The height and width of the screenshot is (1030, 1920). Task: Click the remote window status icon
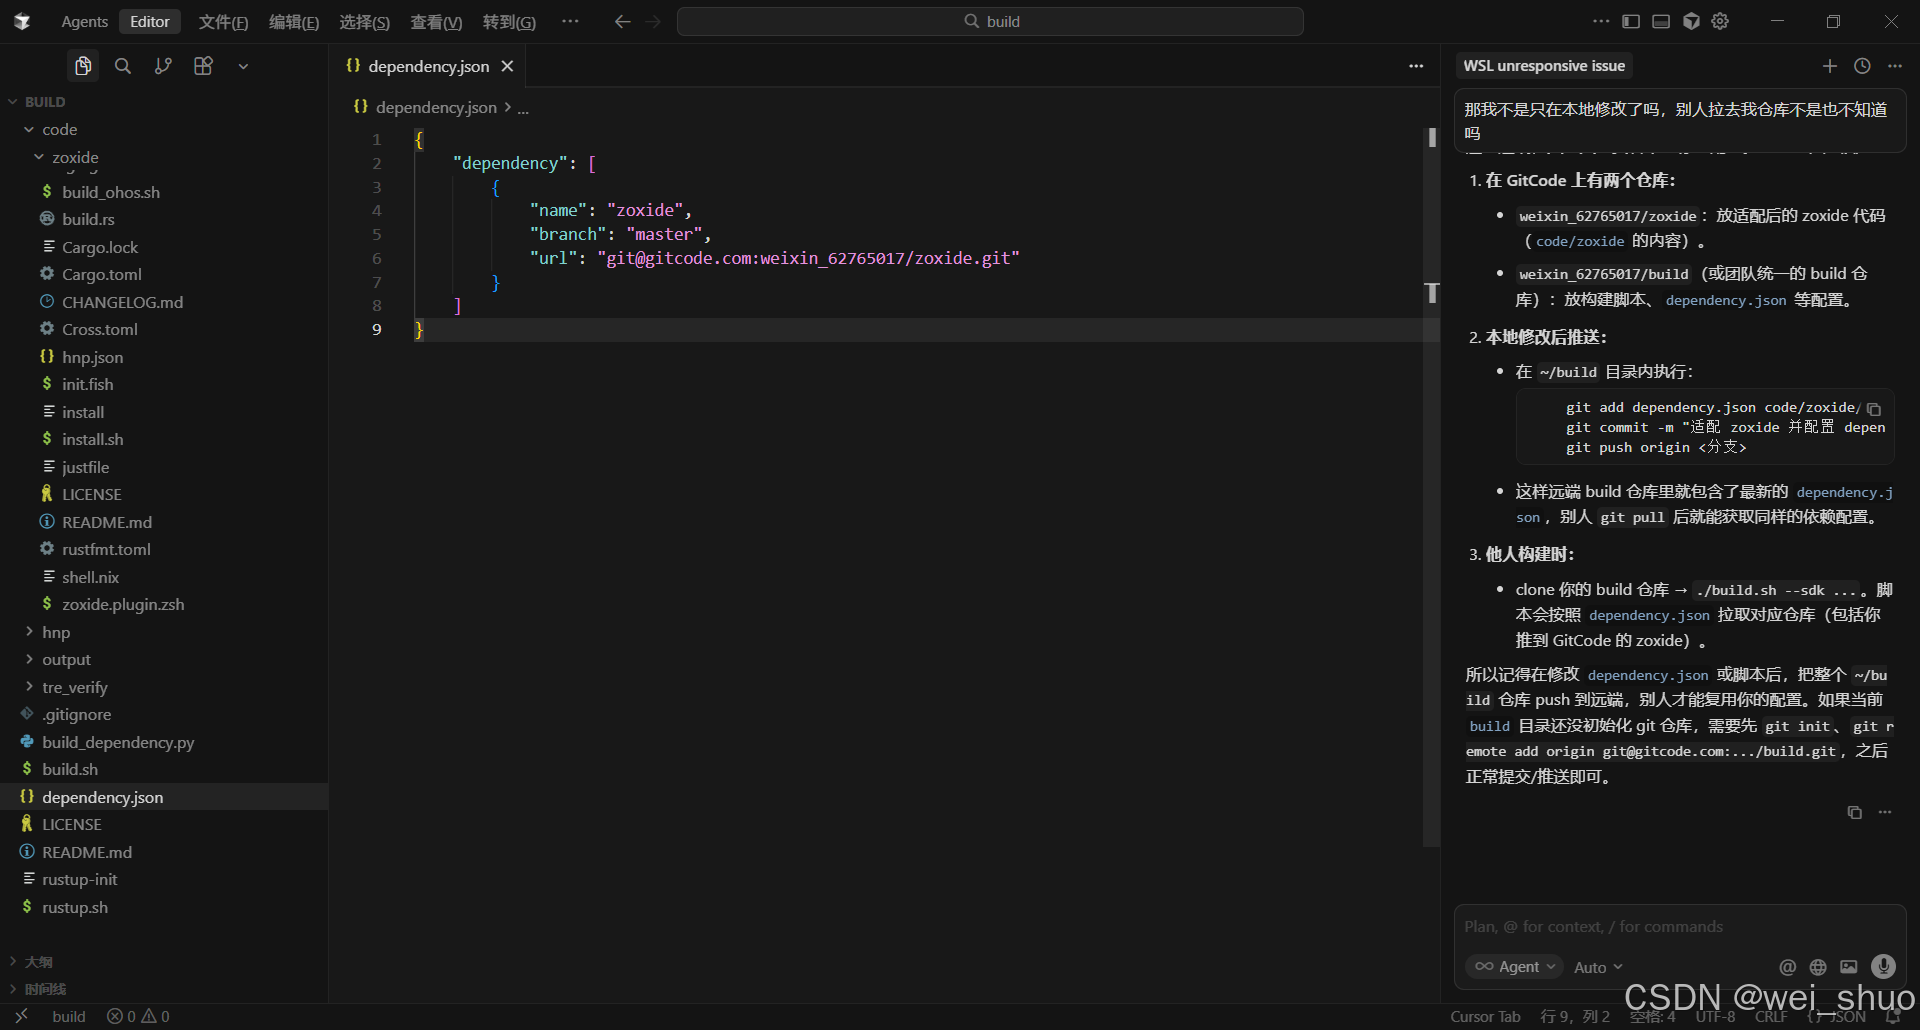tap(21, 1017)
